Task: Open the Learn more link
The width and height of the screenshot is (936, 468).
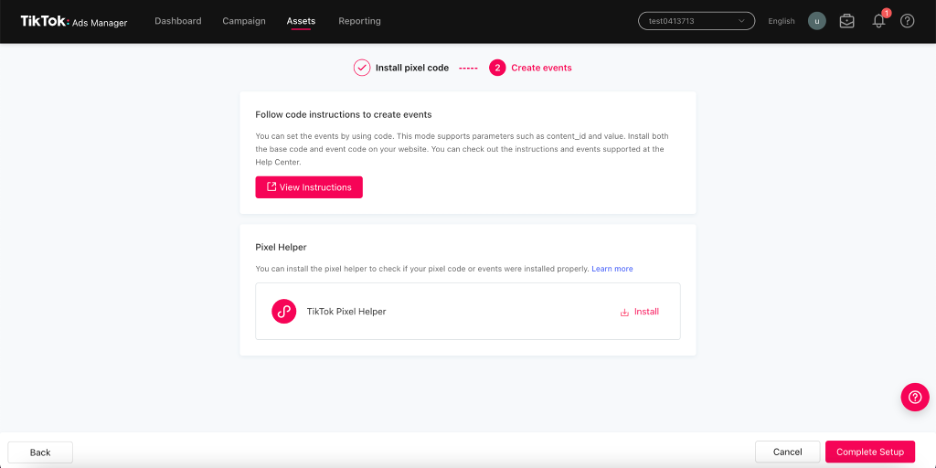Action: 612,269
